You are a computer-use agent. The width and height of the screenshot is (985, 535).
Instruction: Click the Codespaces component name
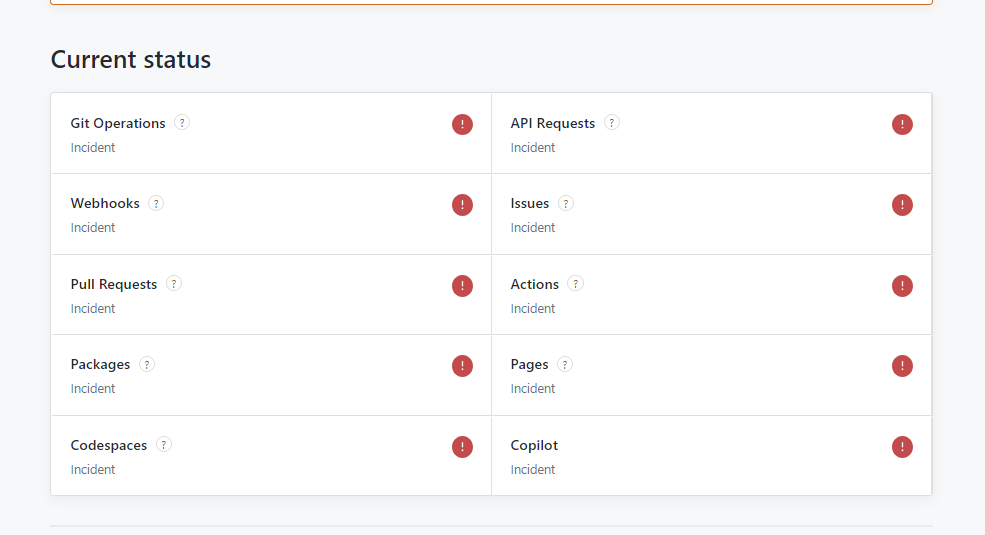pos(109,446)
